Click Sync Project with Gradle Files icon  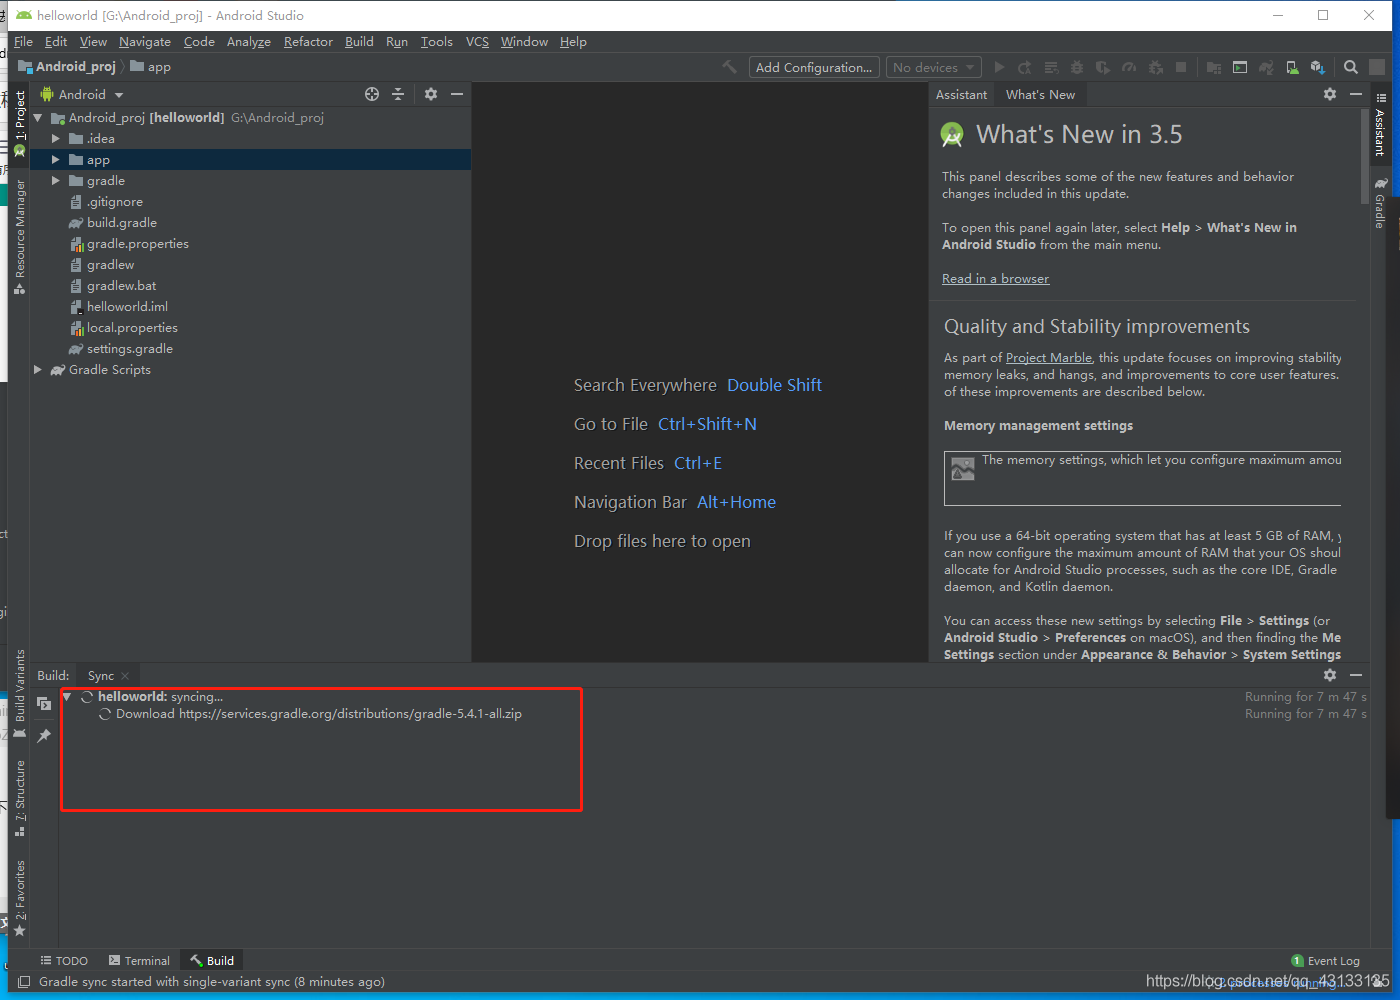tap(1266, 67)
